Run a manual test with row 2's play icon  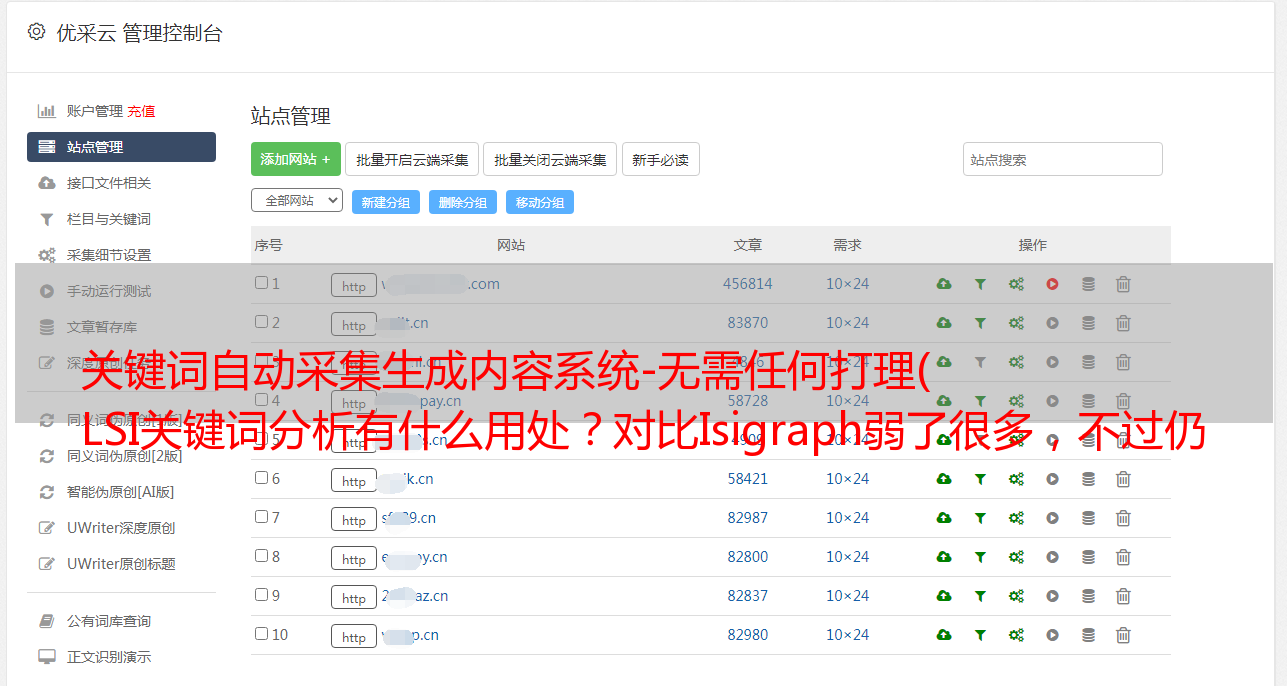[1052, 323]
